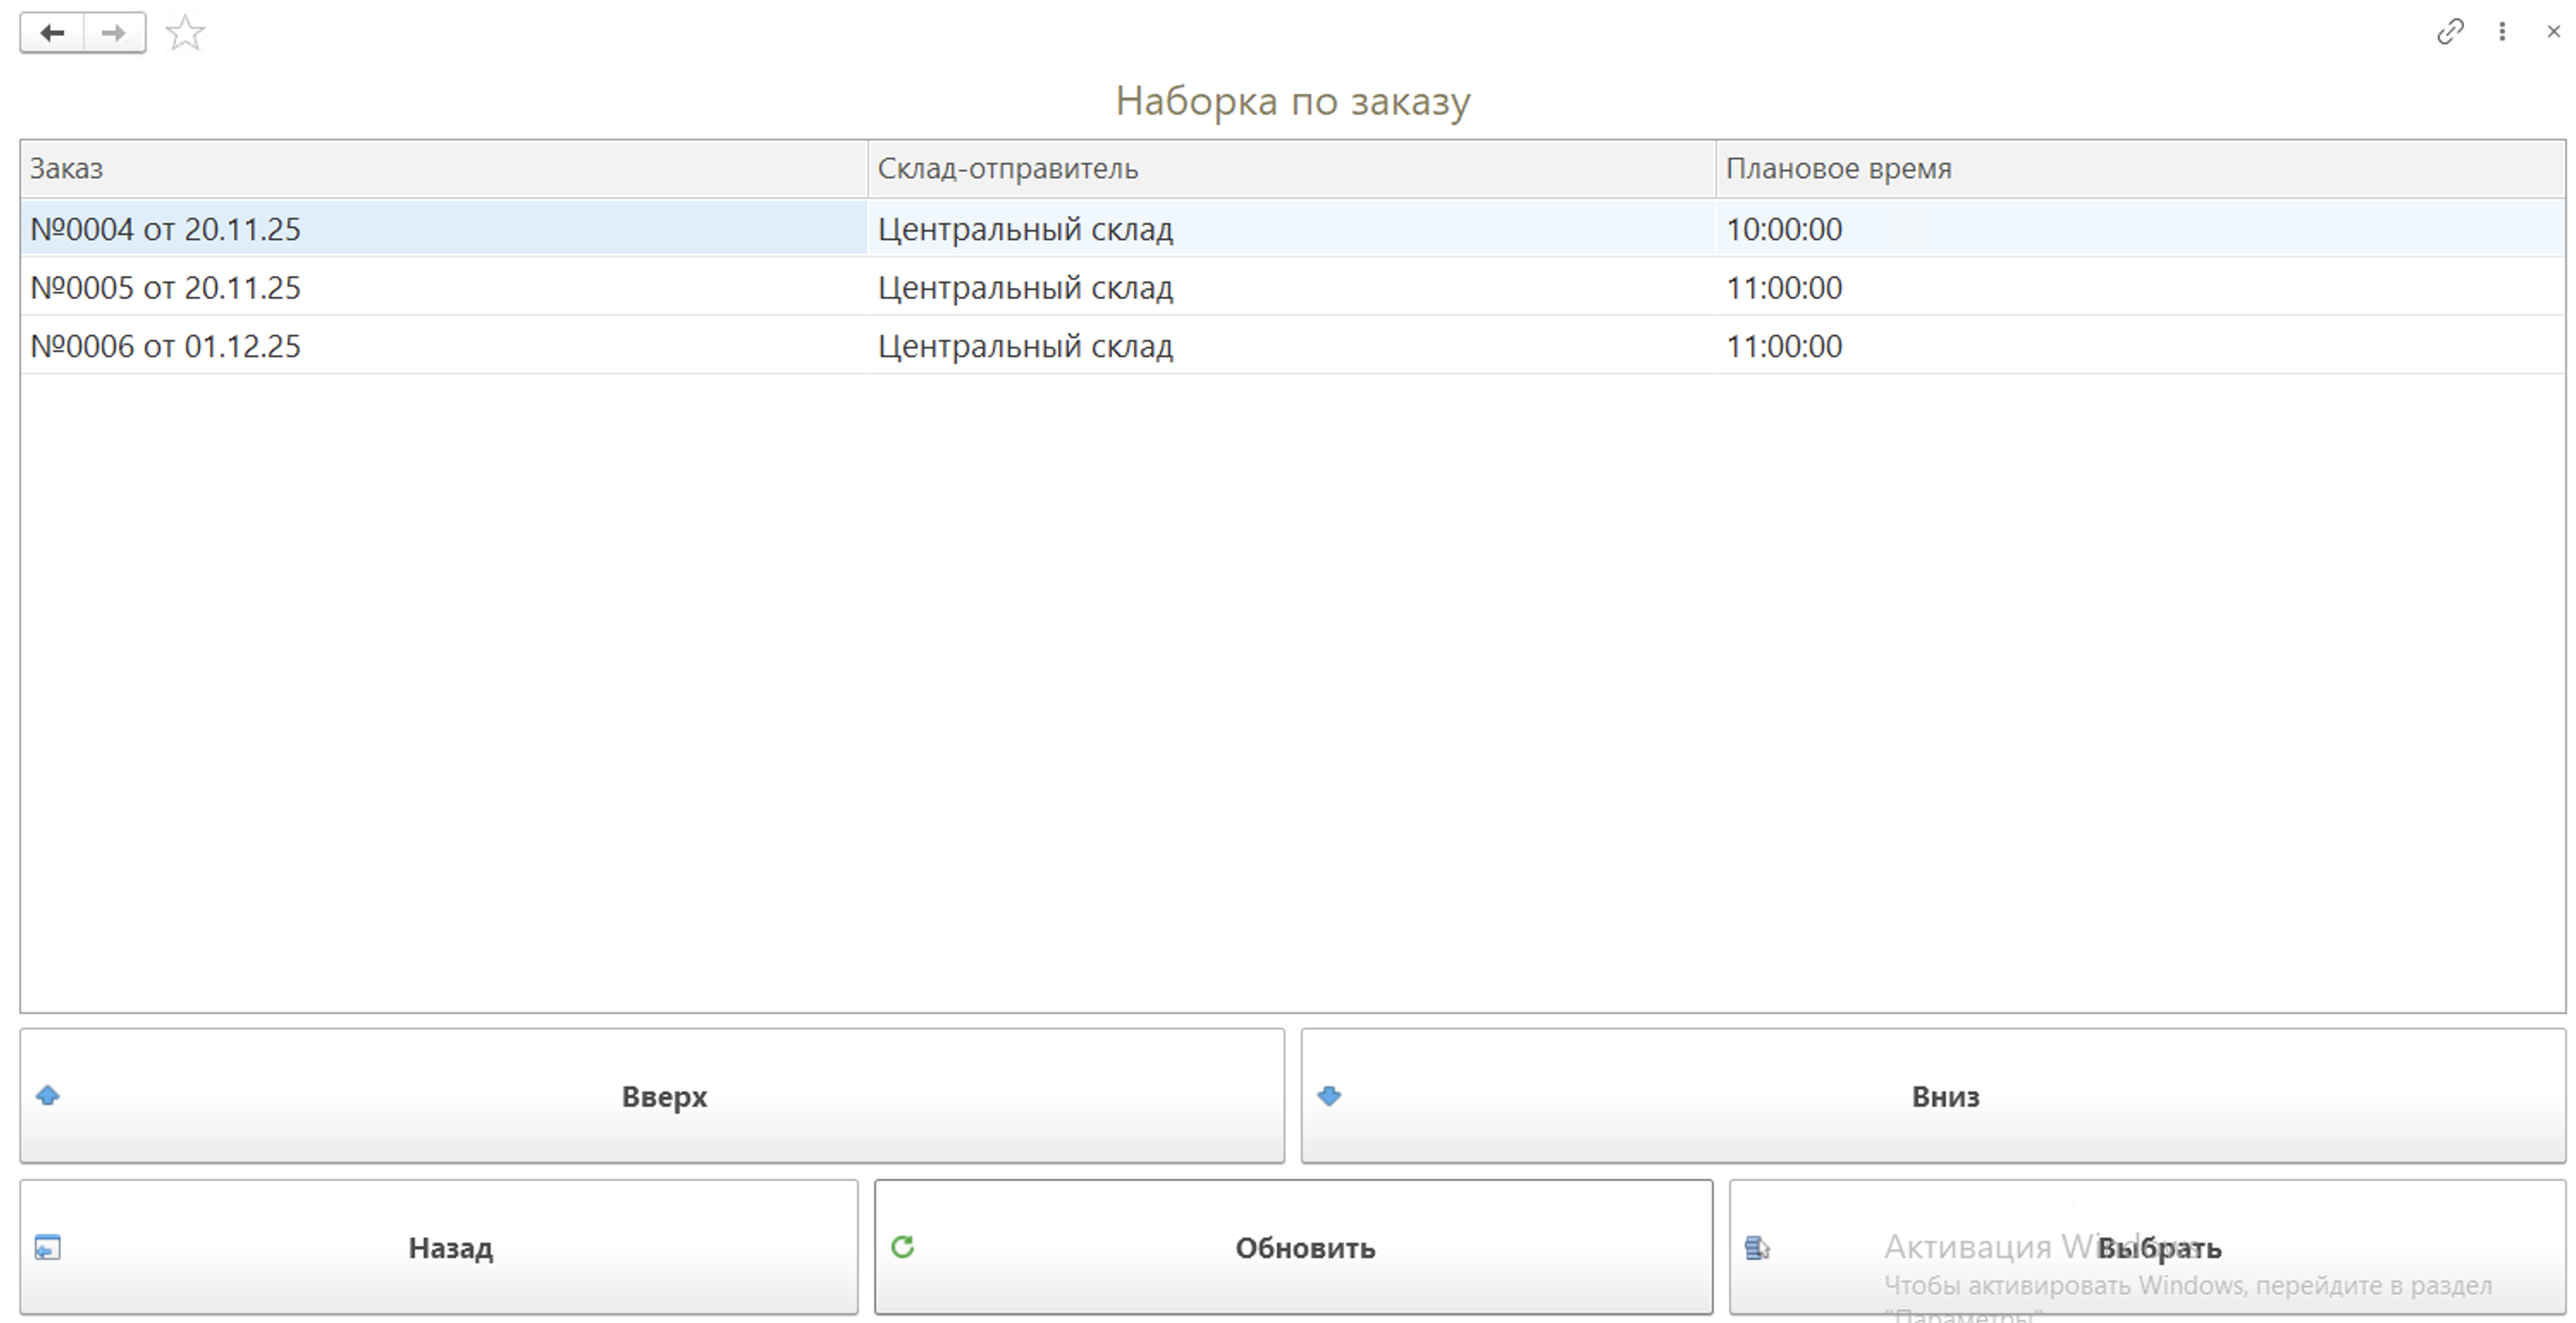2576x1323 pixels.
Task: Click the Выбрать button
Action: pyautogui.click(x=2146, y=1247)
